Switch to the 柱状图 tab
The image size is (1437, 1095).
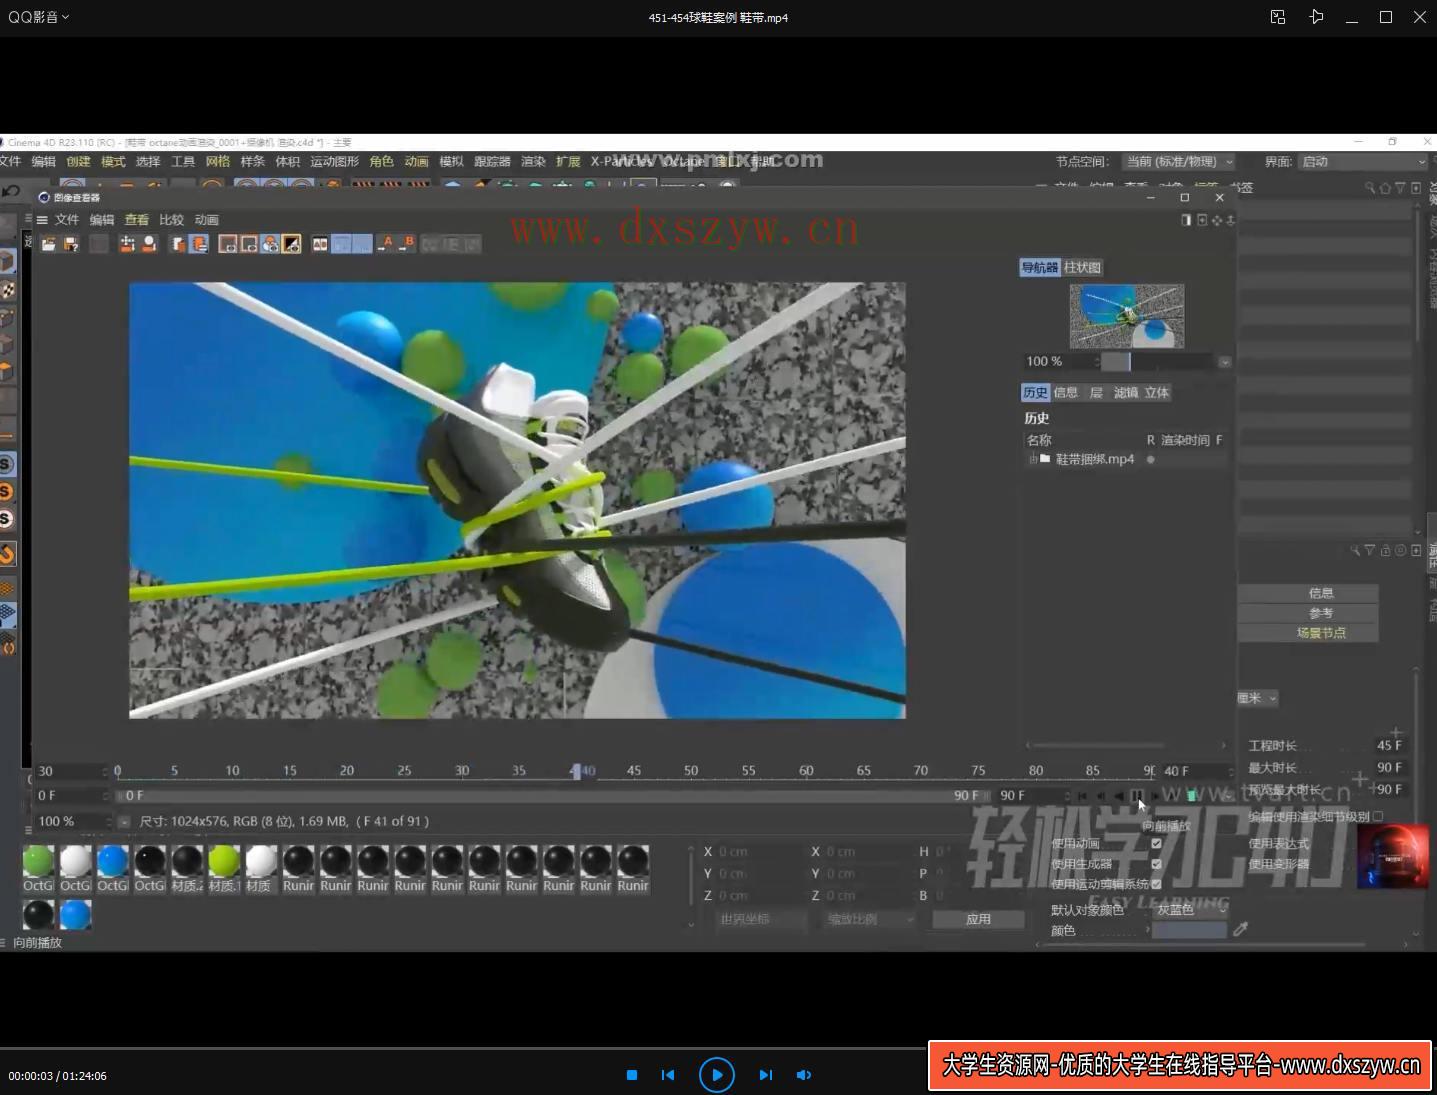1082,268
